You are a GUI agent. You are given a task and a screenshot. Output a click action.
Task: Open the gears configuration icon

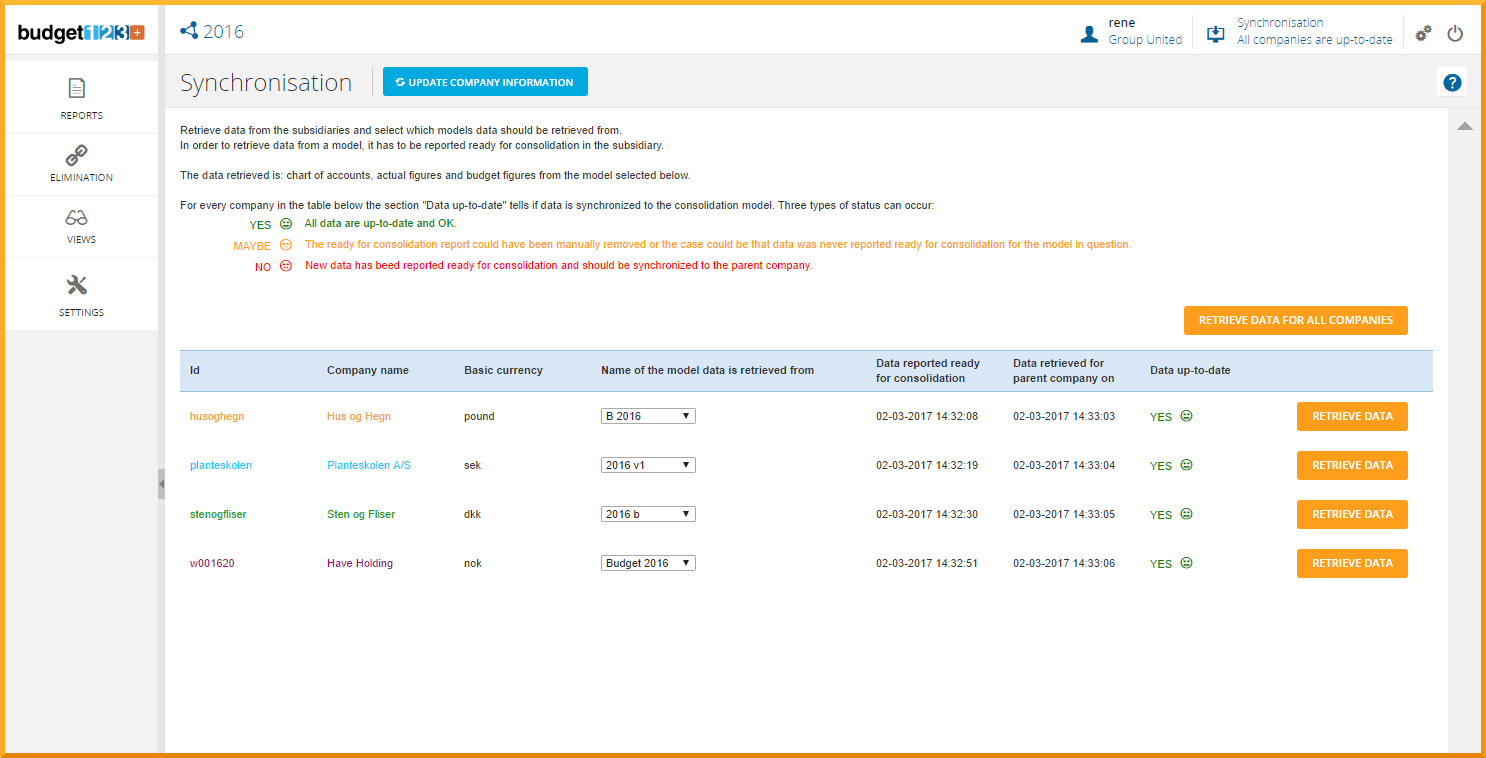coord(1423,33)
